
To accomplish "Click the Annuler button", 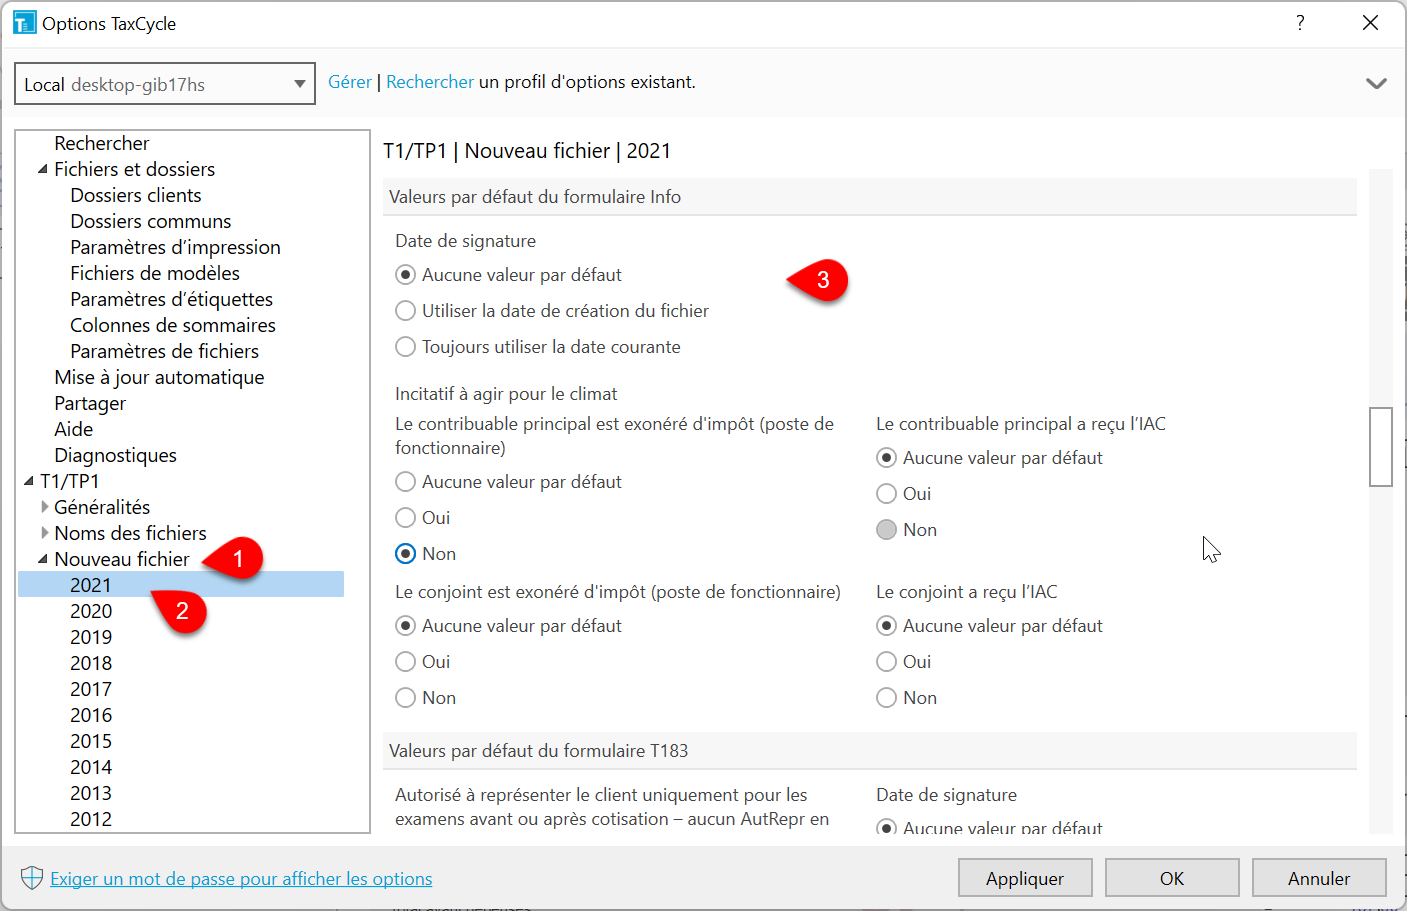I will 1319,878.
